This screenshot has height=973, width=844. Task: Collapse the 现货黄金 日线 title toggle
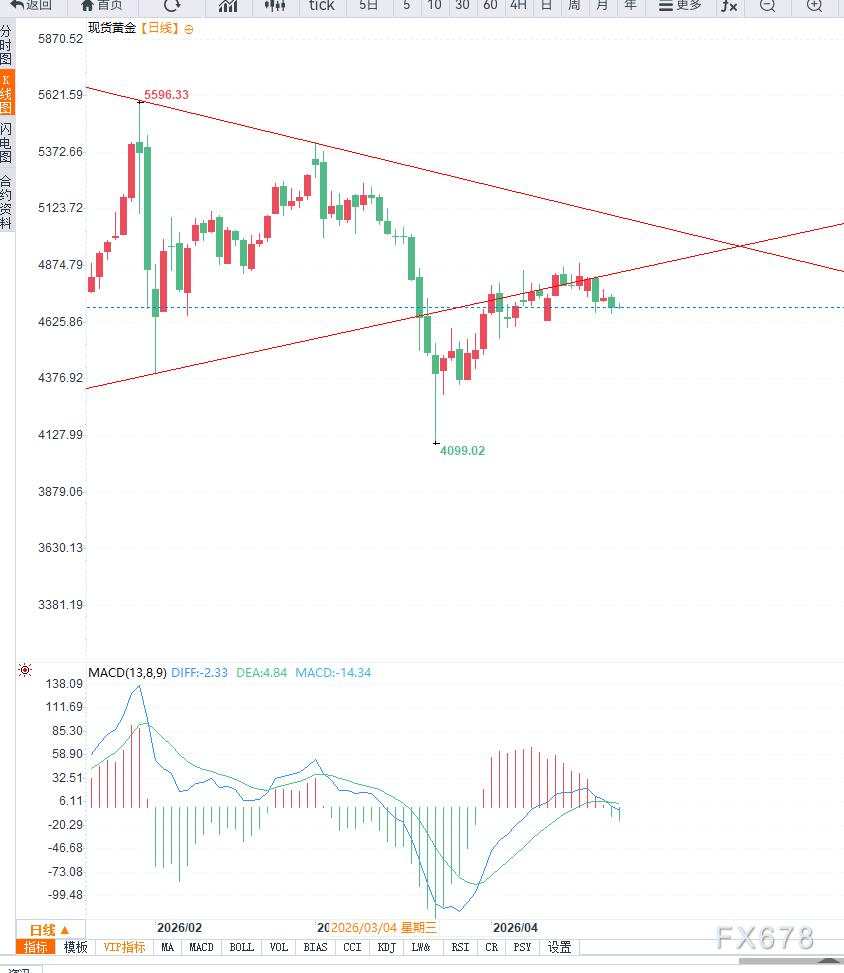tap(190, 29)
